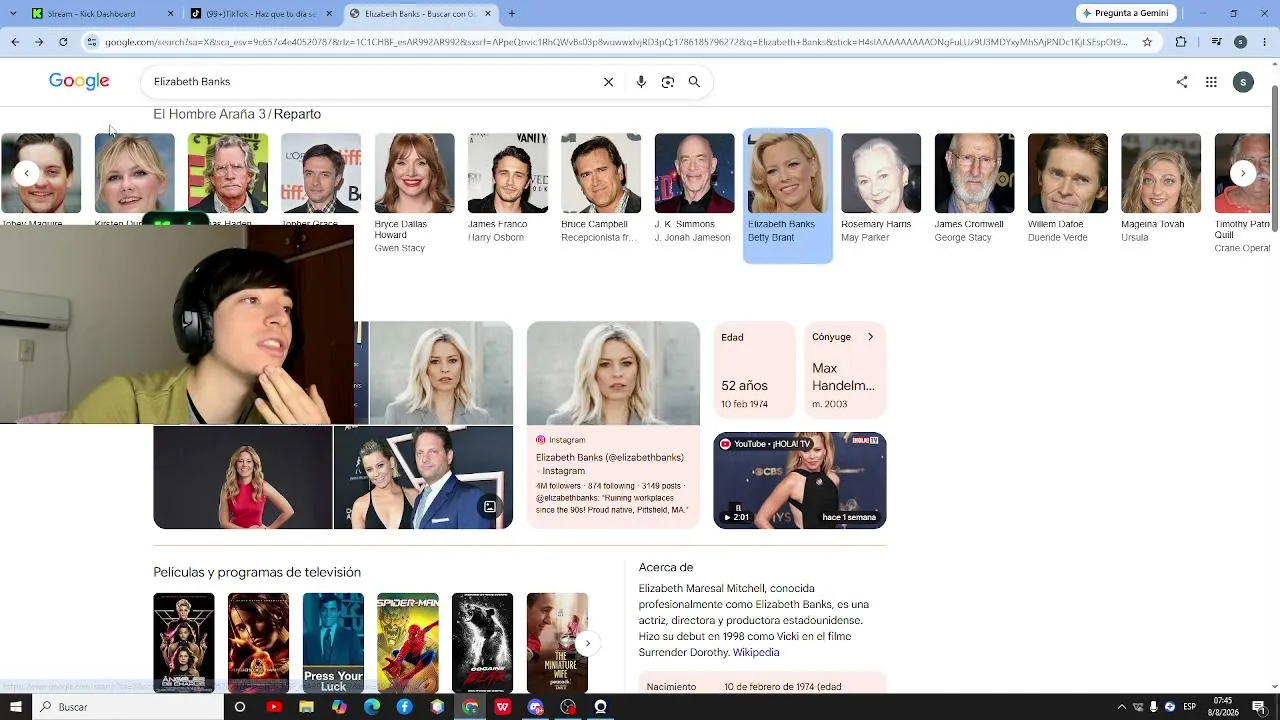Screen dimensions: 1280x720
Task: Share this search result page
Action: 1182,82
